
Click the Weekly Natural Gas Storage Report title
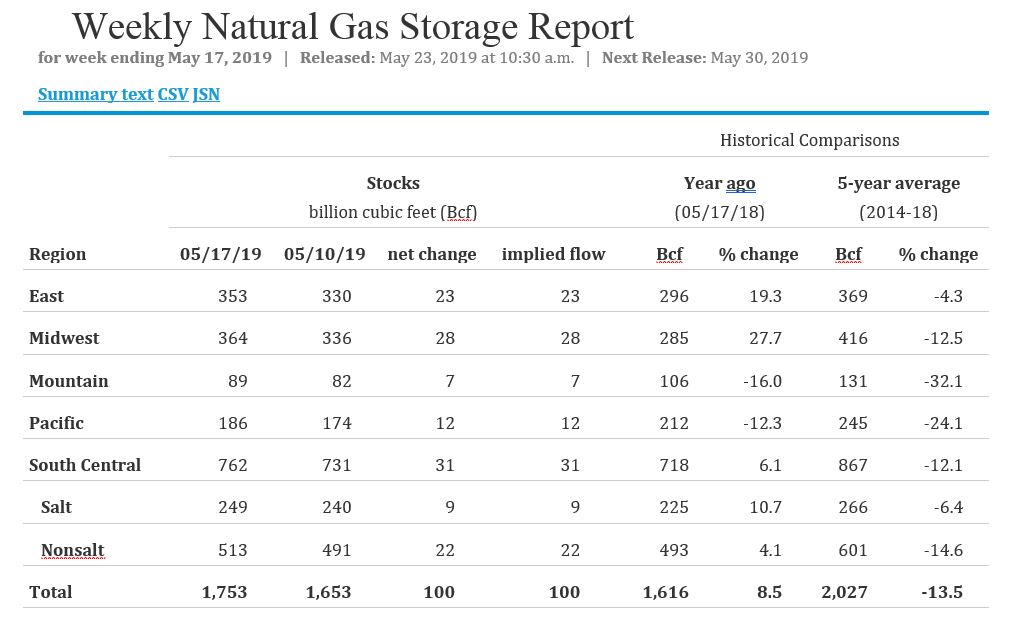point(353,27)
